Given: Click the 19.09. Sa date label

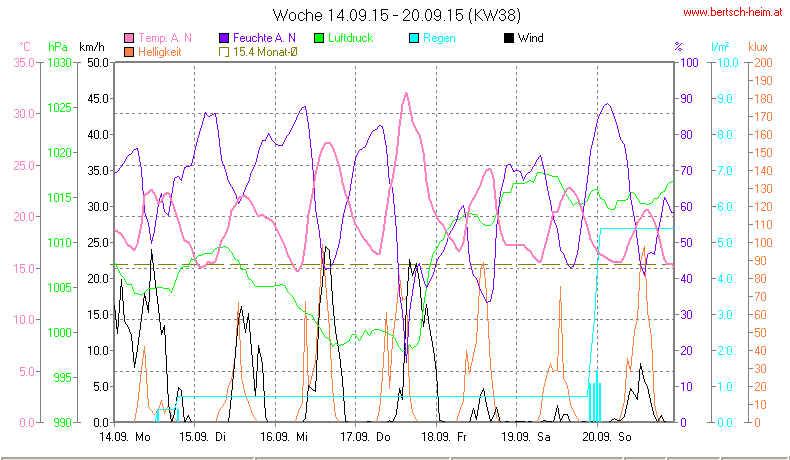Looking at the screenshot, I should (x=526, y=437).
